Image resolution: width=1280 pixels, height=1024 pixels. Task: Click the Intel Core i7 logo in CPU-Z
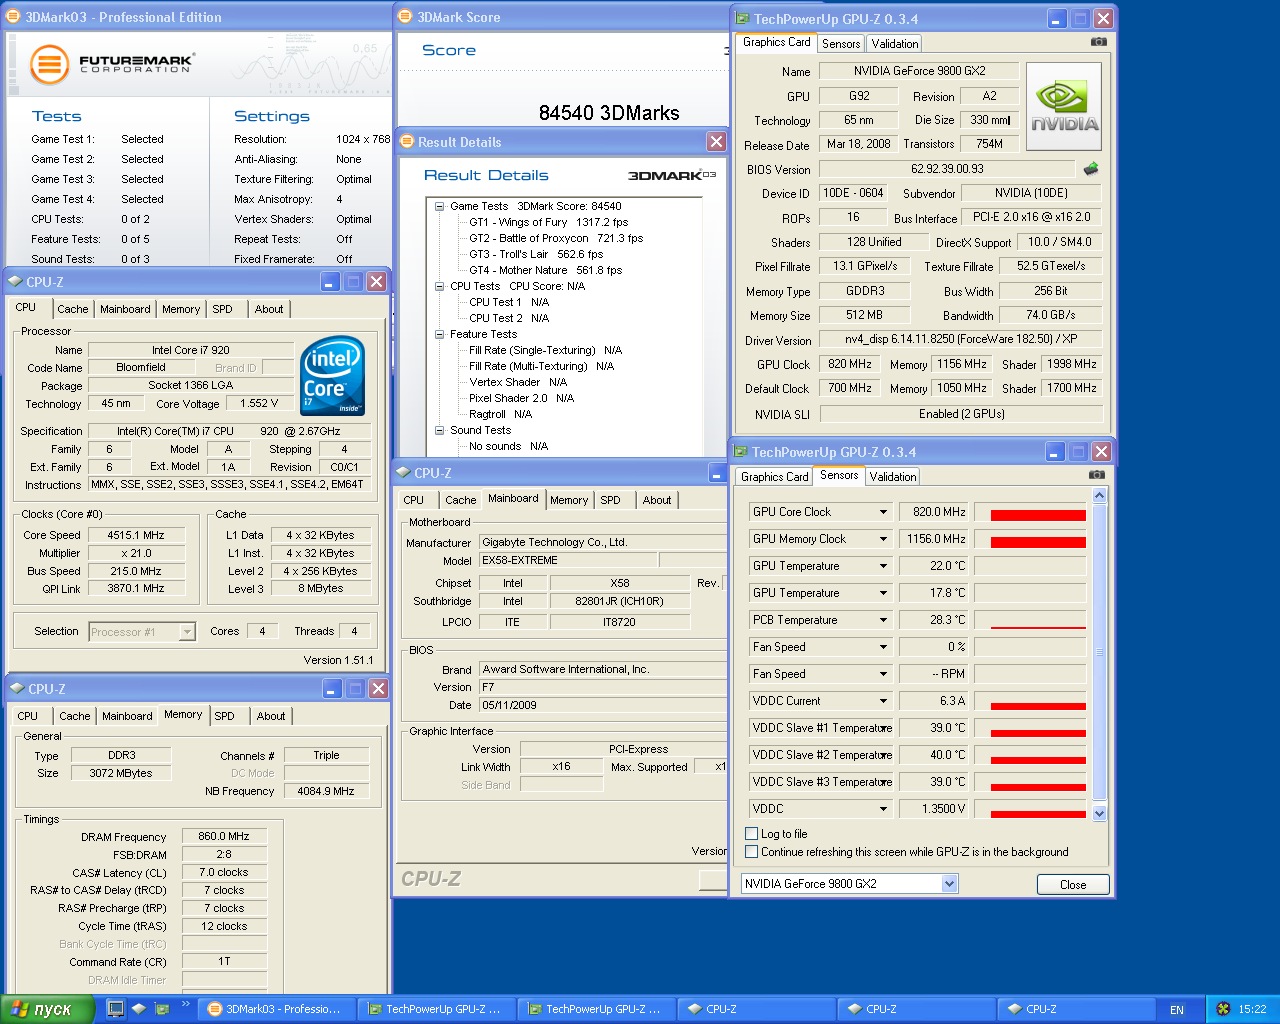[333, 376]
